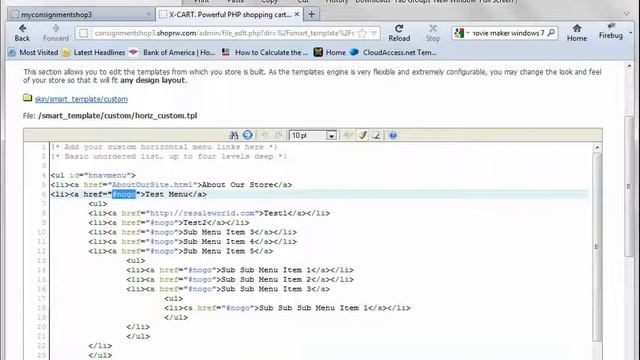640x360 pixels.
Task: Click in the search box text
Action: pos(508,33)
